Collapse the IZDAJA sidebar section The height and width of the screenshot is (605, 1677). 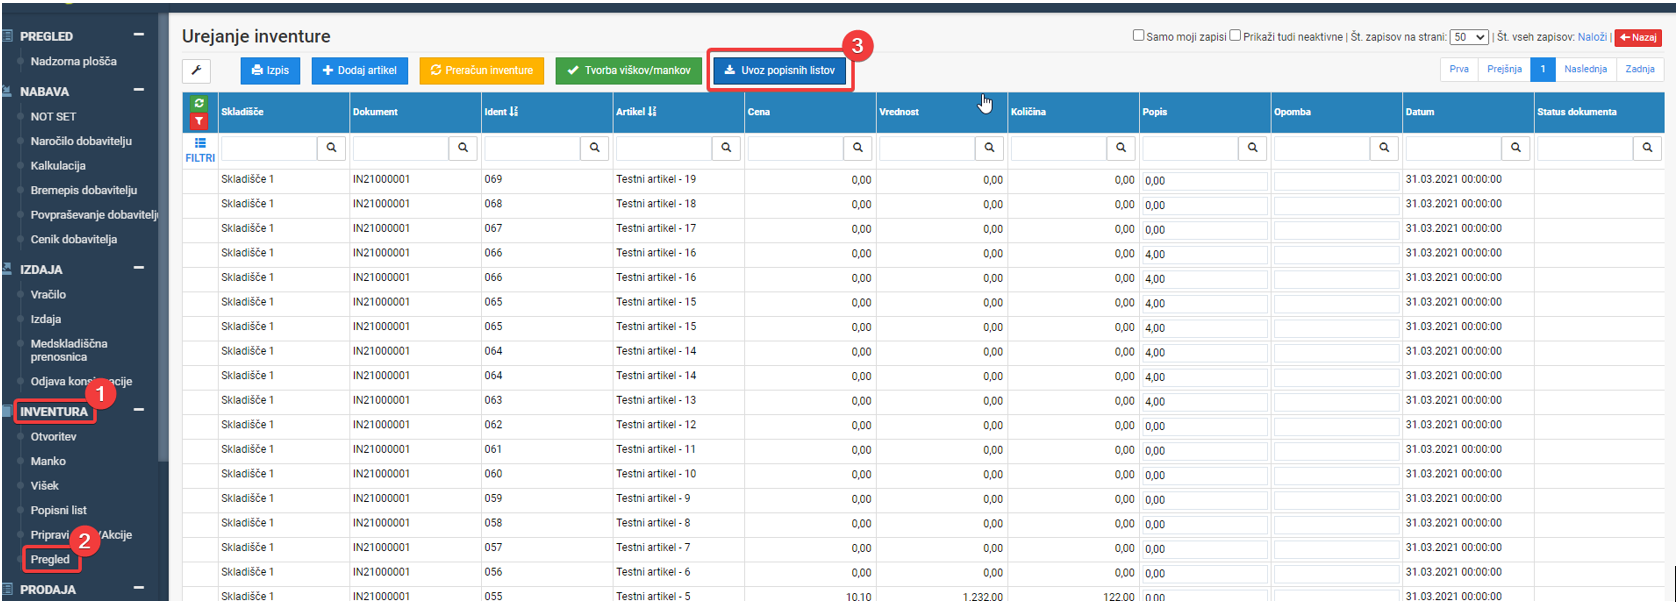click(x=139, y=268)
